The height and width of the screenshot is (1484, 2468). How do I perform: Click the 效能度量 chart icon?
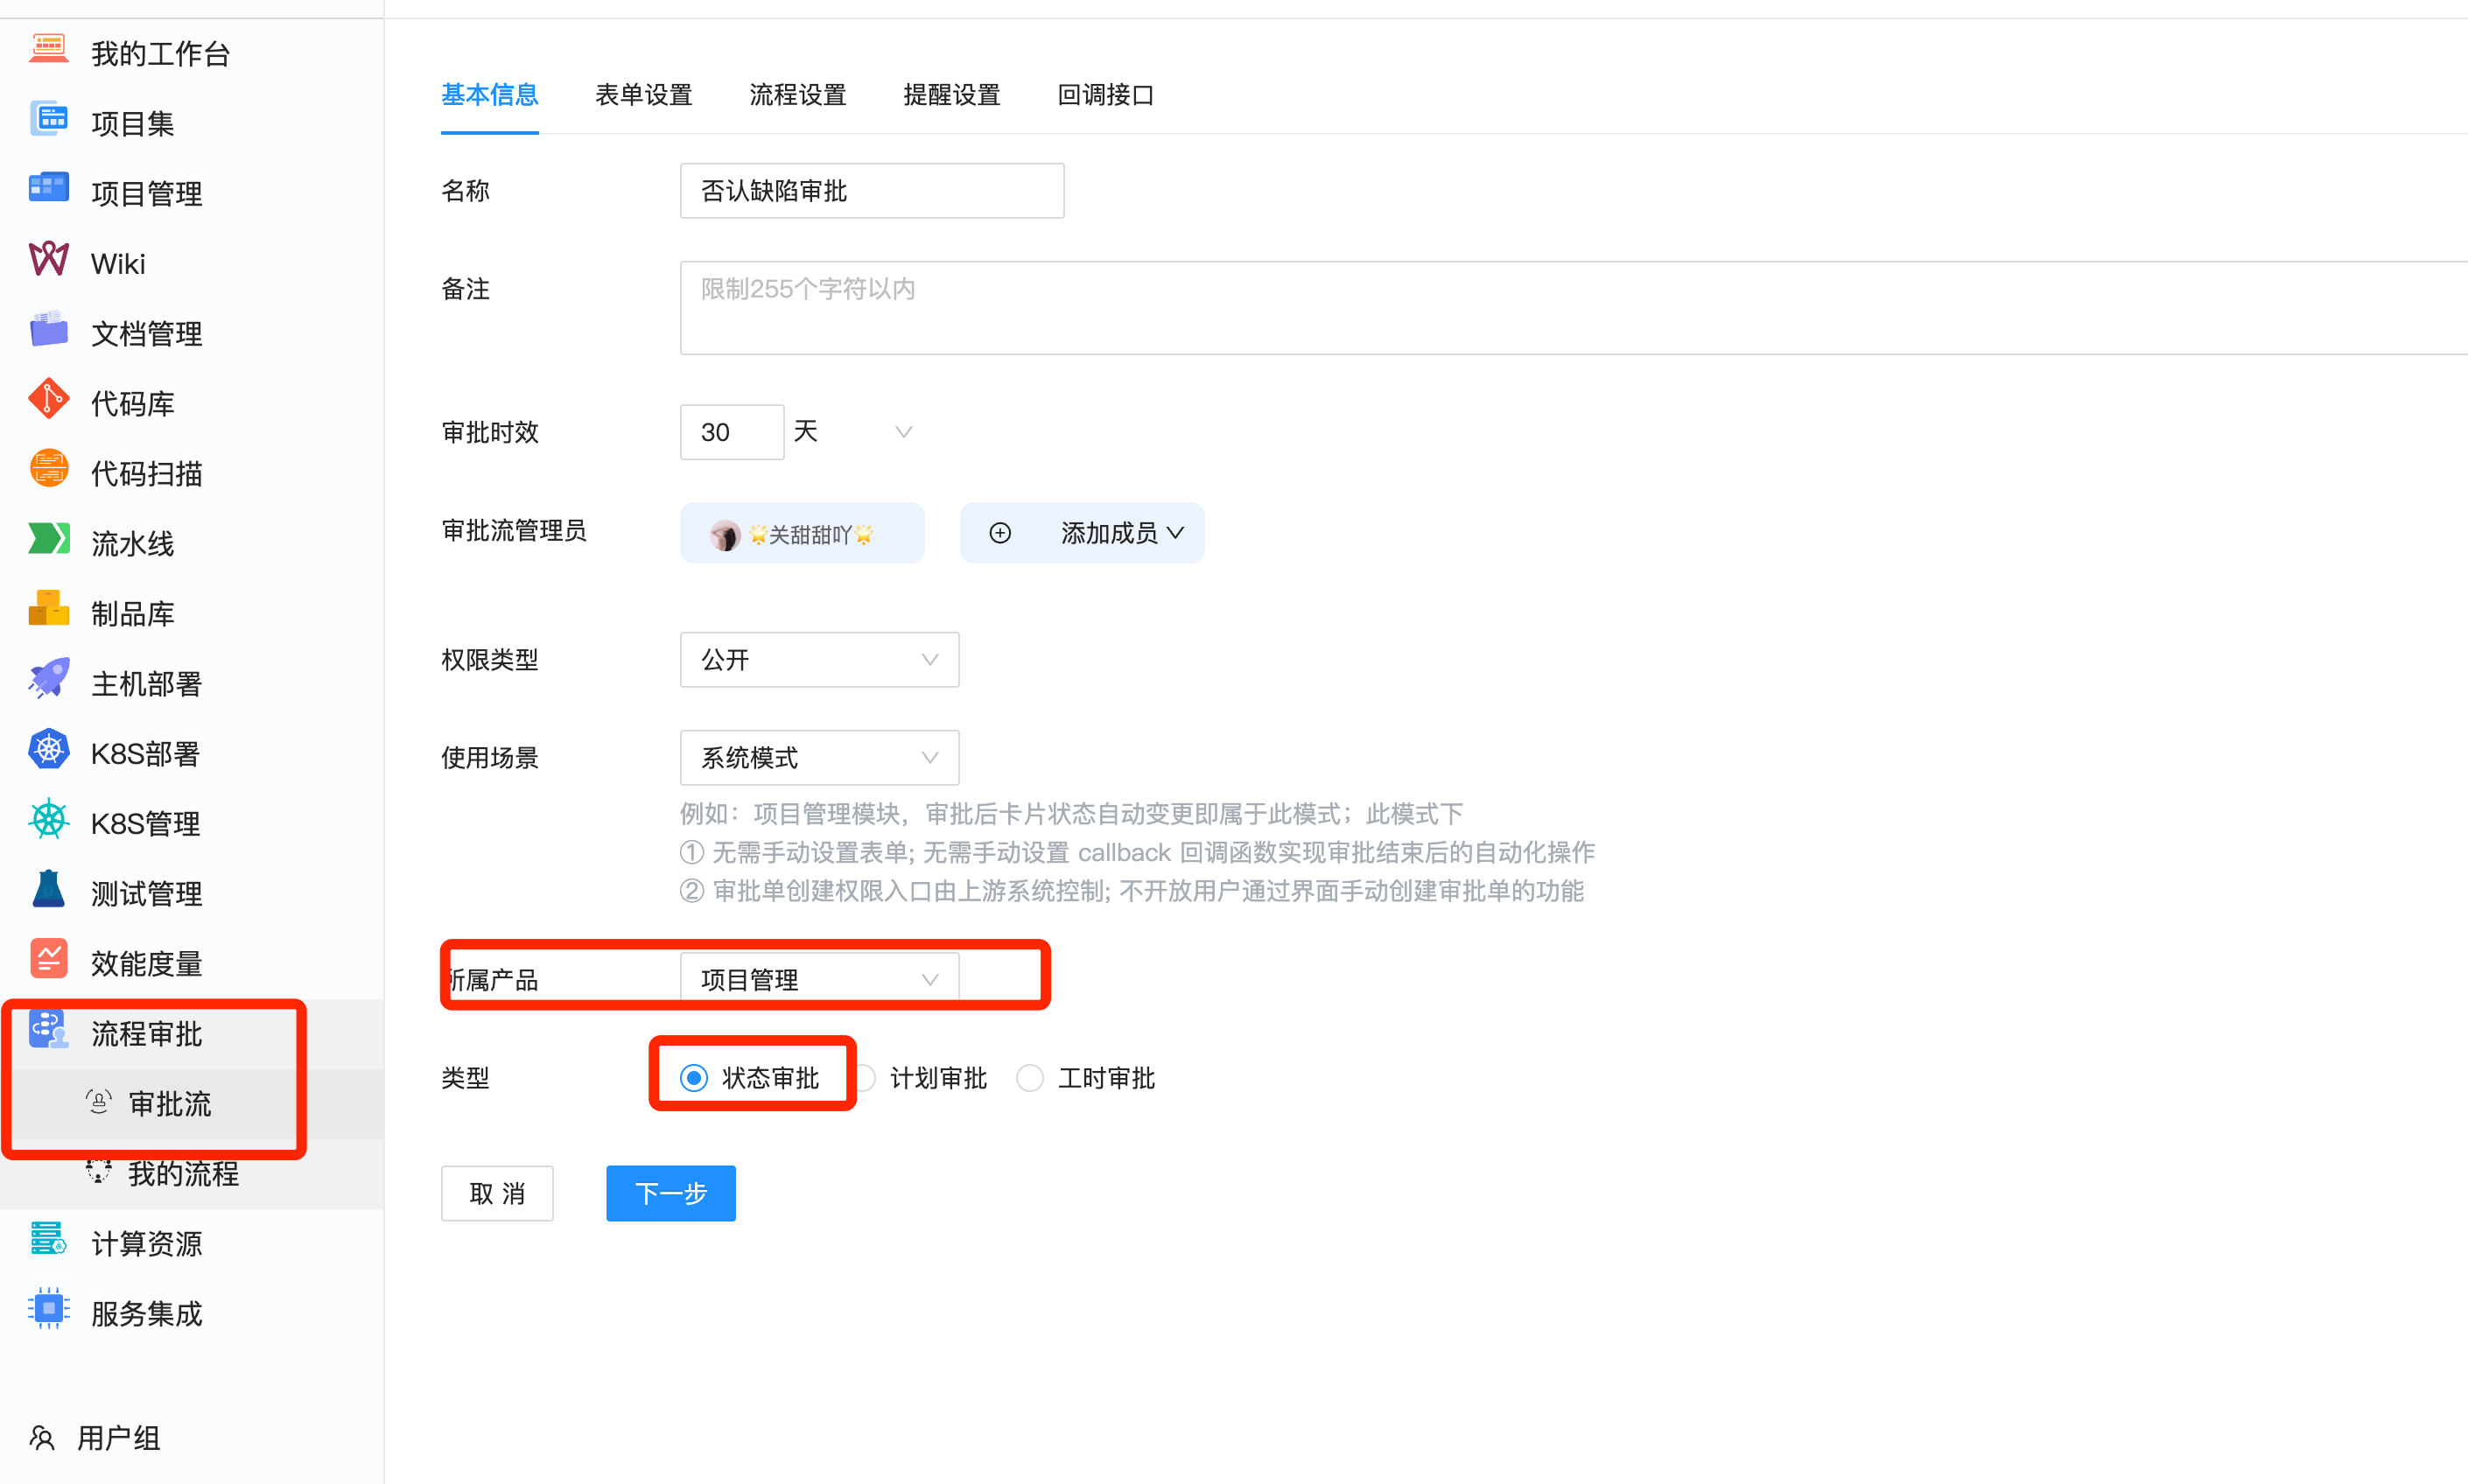(x=48, y=960)
